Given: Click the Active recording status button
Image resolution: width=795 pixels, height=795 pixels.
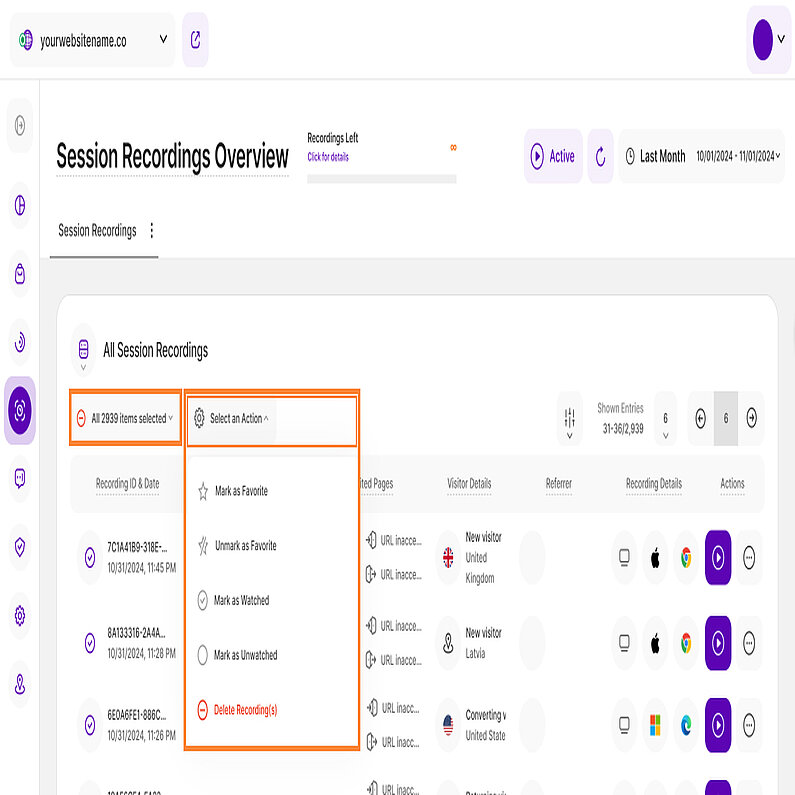Looking at the screenshot, I should (553, 156).
